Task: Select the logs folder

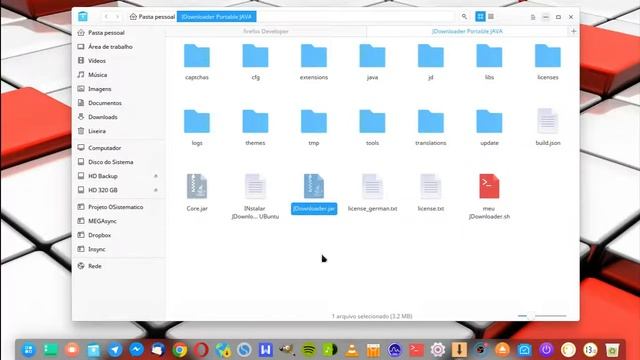Action: (x=197, y=122)
